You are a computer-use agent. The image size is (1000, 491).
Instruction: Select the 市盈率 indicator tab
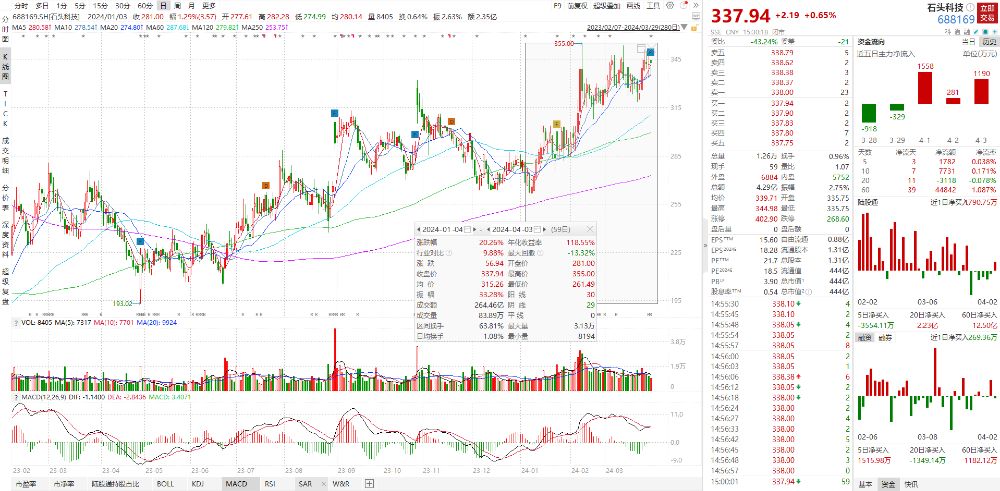point(26,484)
